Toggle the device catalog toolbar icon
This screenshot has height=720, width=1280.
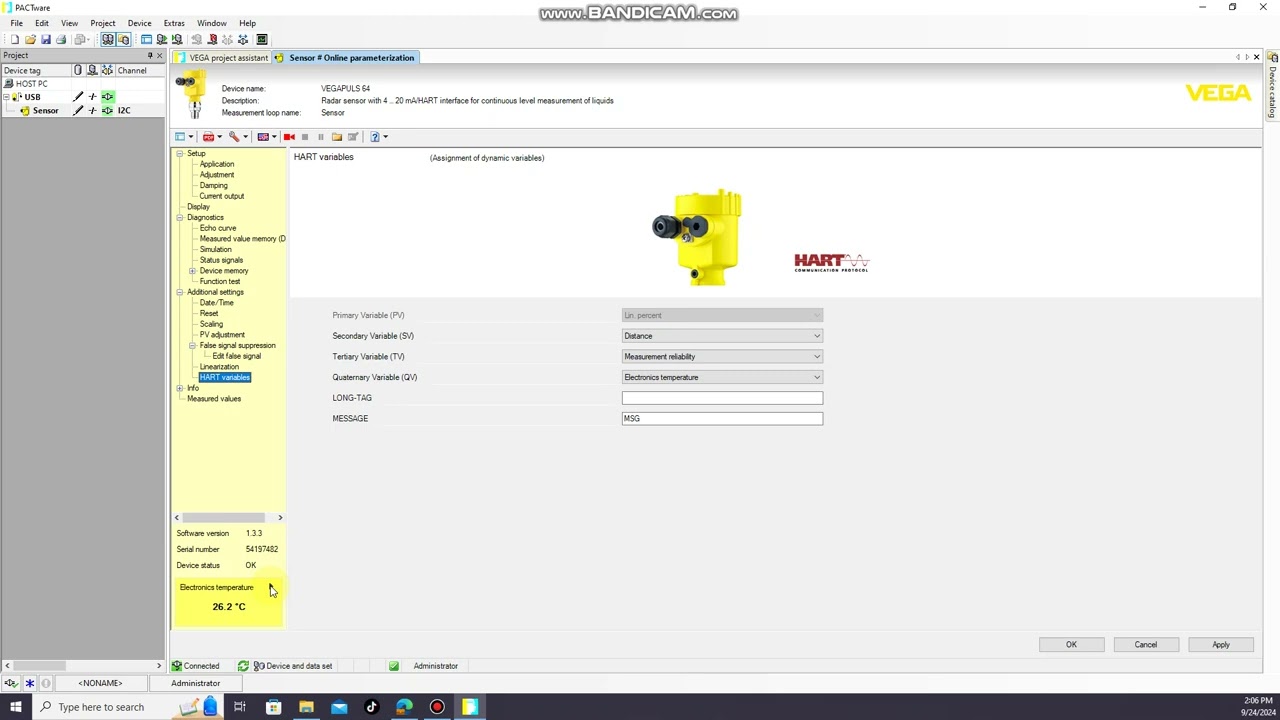point(123,40)
